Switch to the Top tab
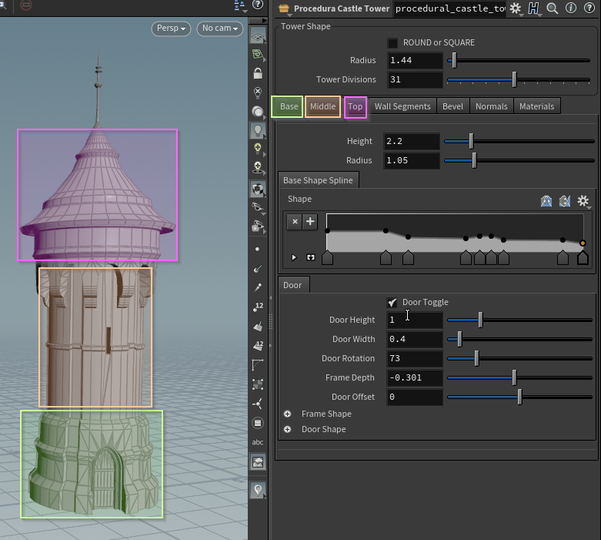 click(355, 107)
